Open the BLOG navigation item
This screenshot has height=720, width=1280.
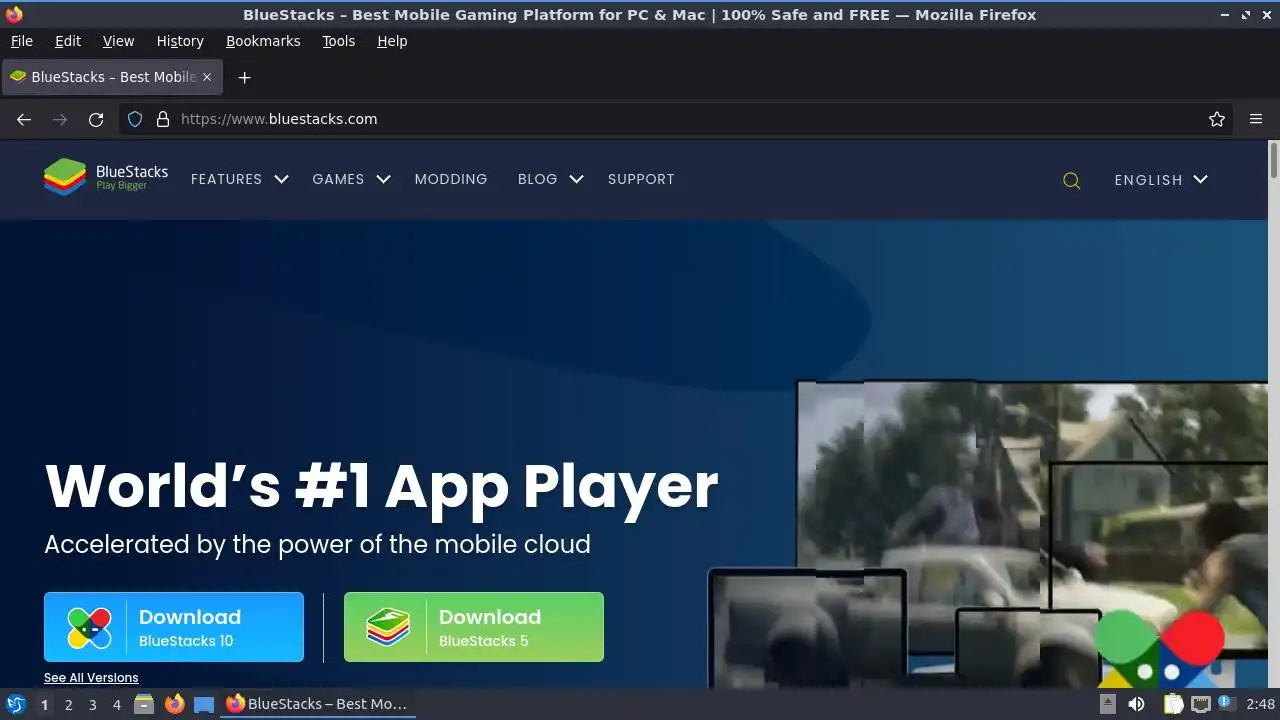(x=537, y=179)
